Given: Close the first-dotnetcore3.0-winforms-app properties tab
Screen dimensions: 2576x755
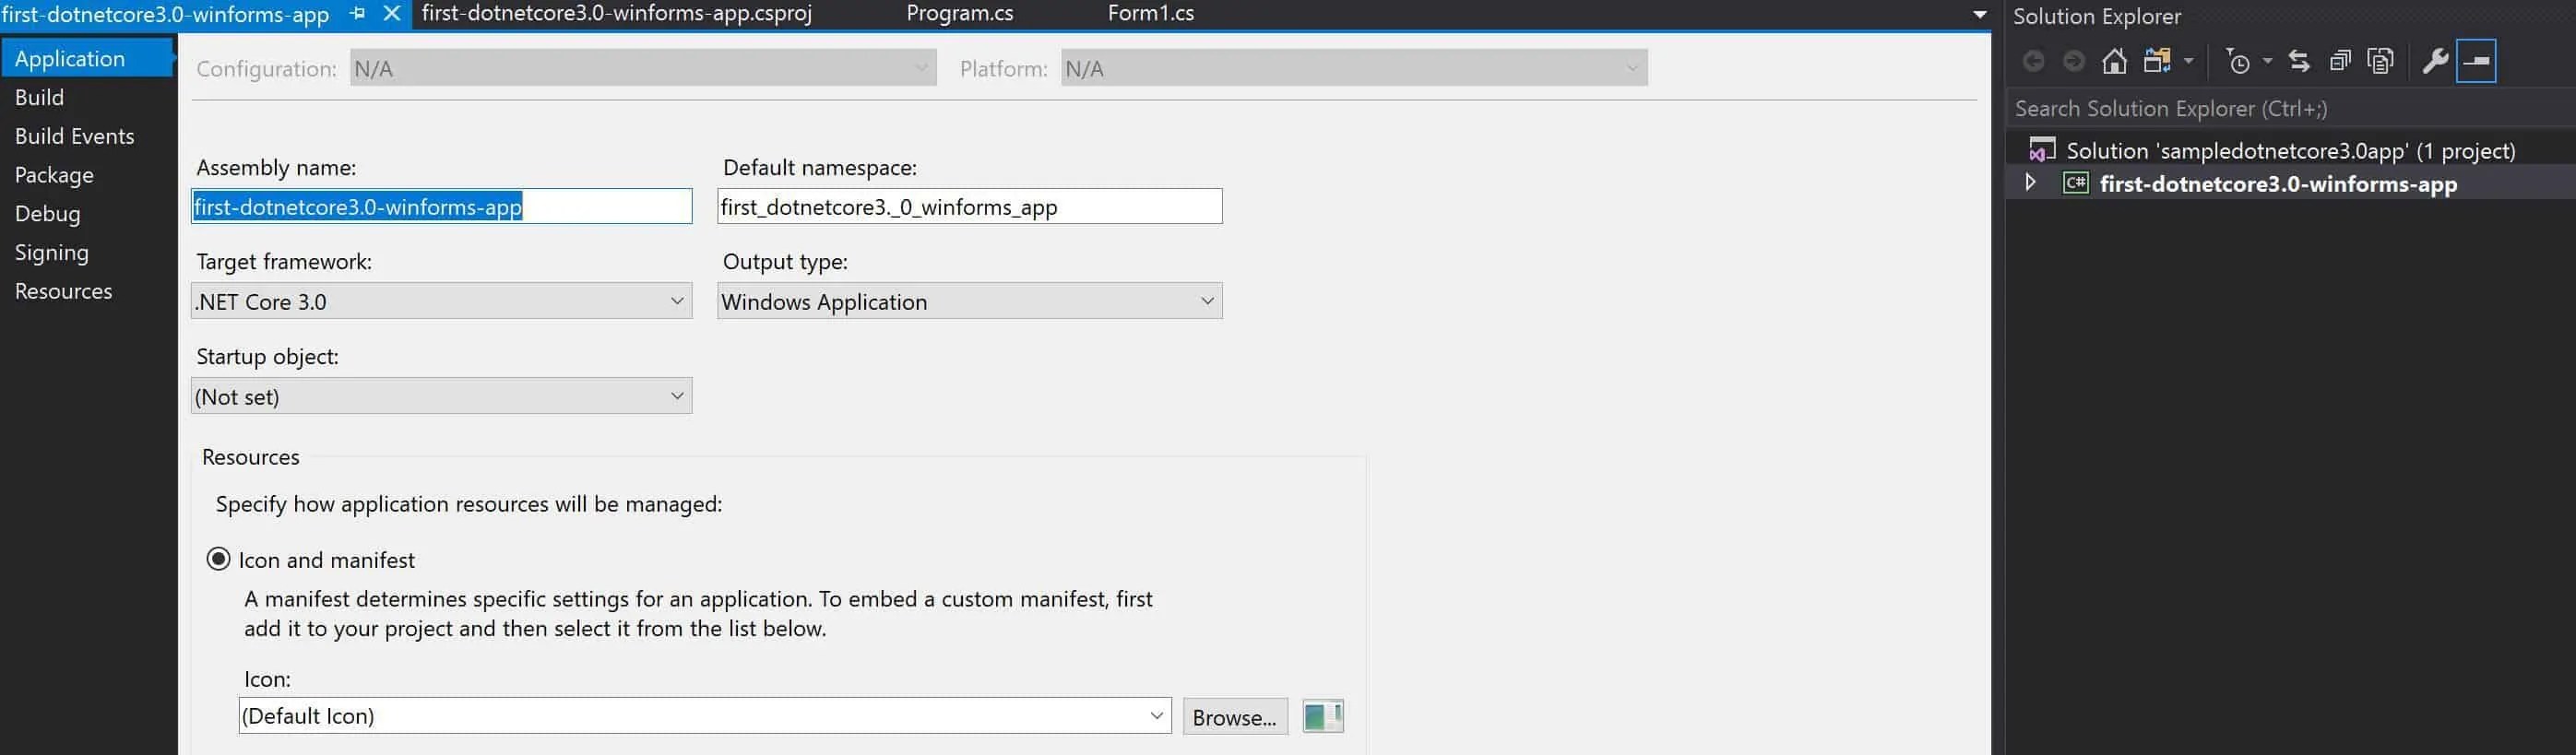Looking at the screenshot, I should [x=392, y=14].
